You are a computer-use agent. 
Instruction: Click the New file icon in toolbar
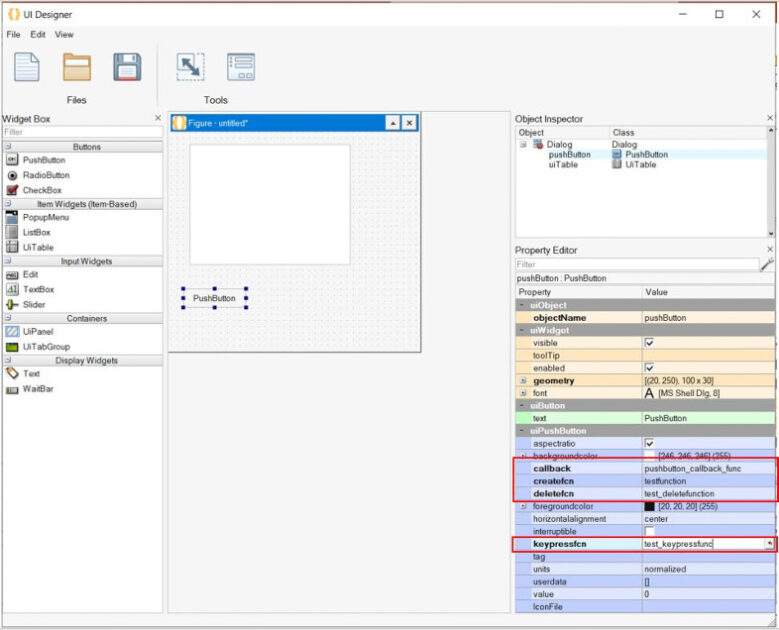coord(26,67)
